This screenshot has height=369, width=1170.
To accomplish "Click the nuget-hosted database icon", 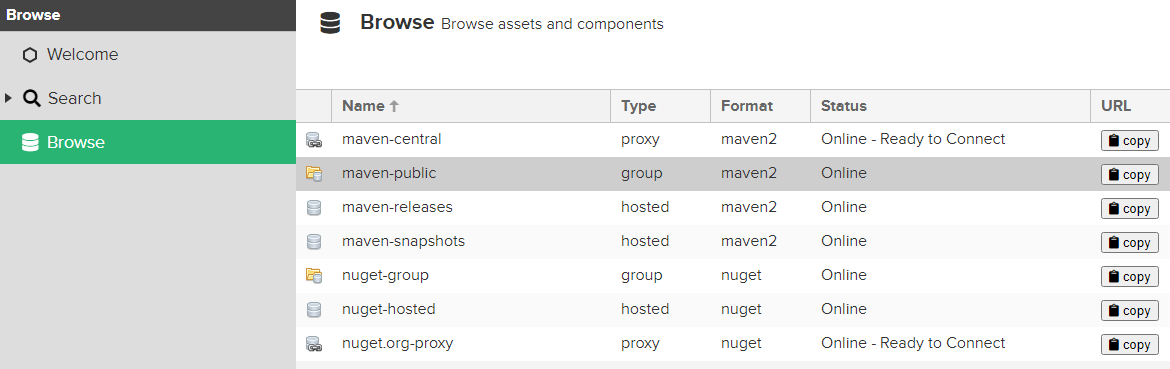I will click(314, 309).
